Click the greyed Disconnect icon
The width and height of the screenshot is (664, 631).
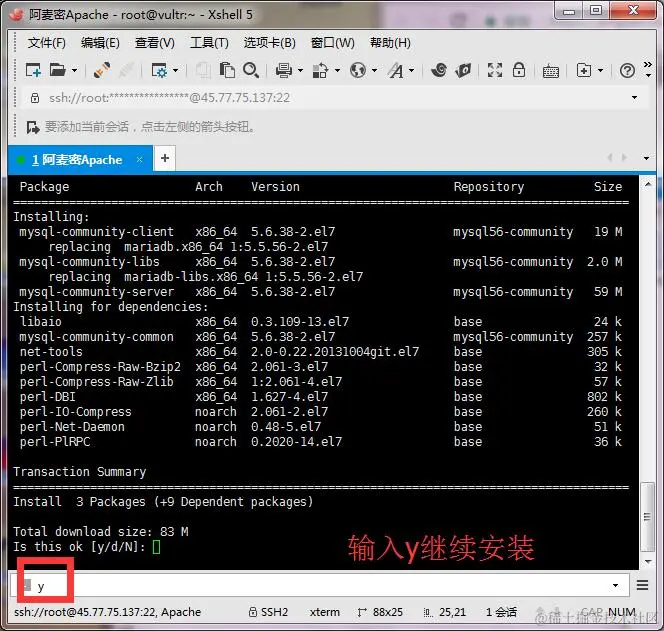[x=126, y=70]
